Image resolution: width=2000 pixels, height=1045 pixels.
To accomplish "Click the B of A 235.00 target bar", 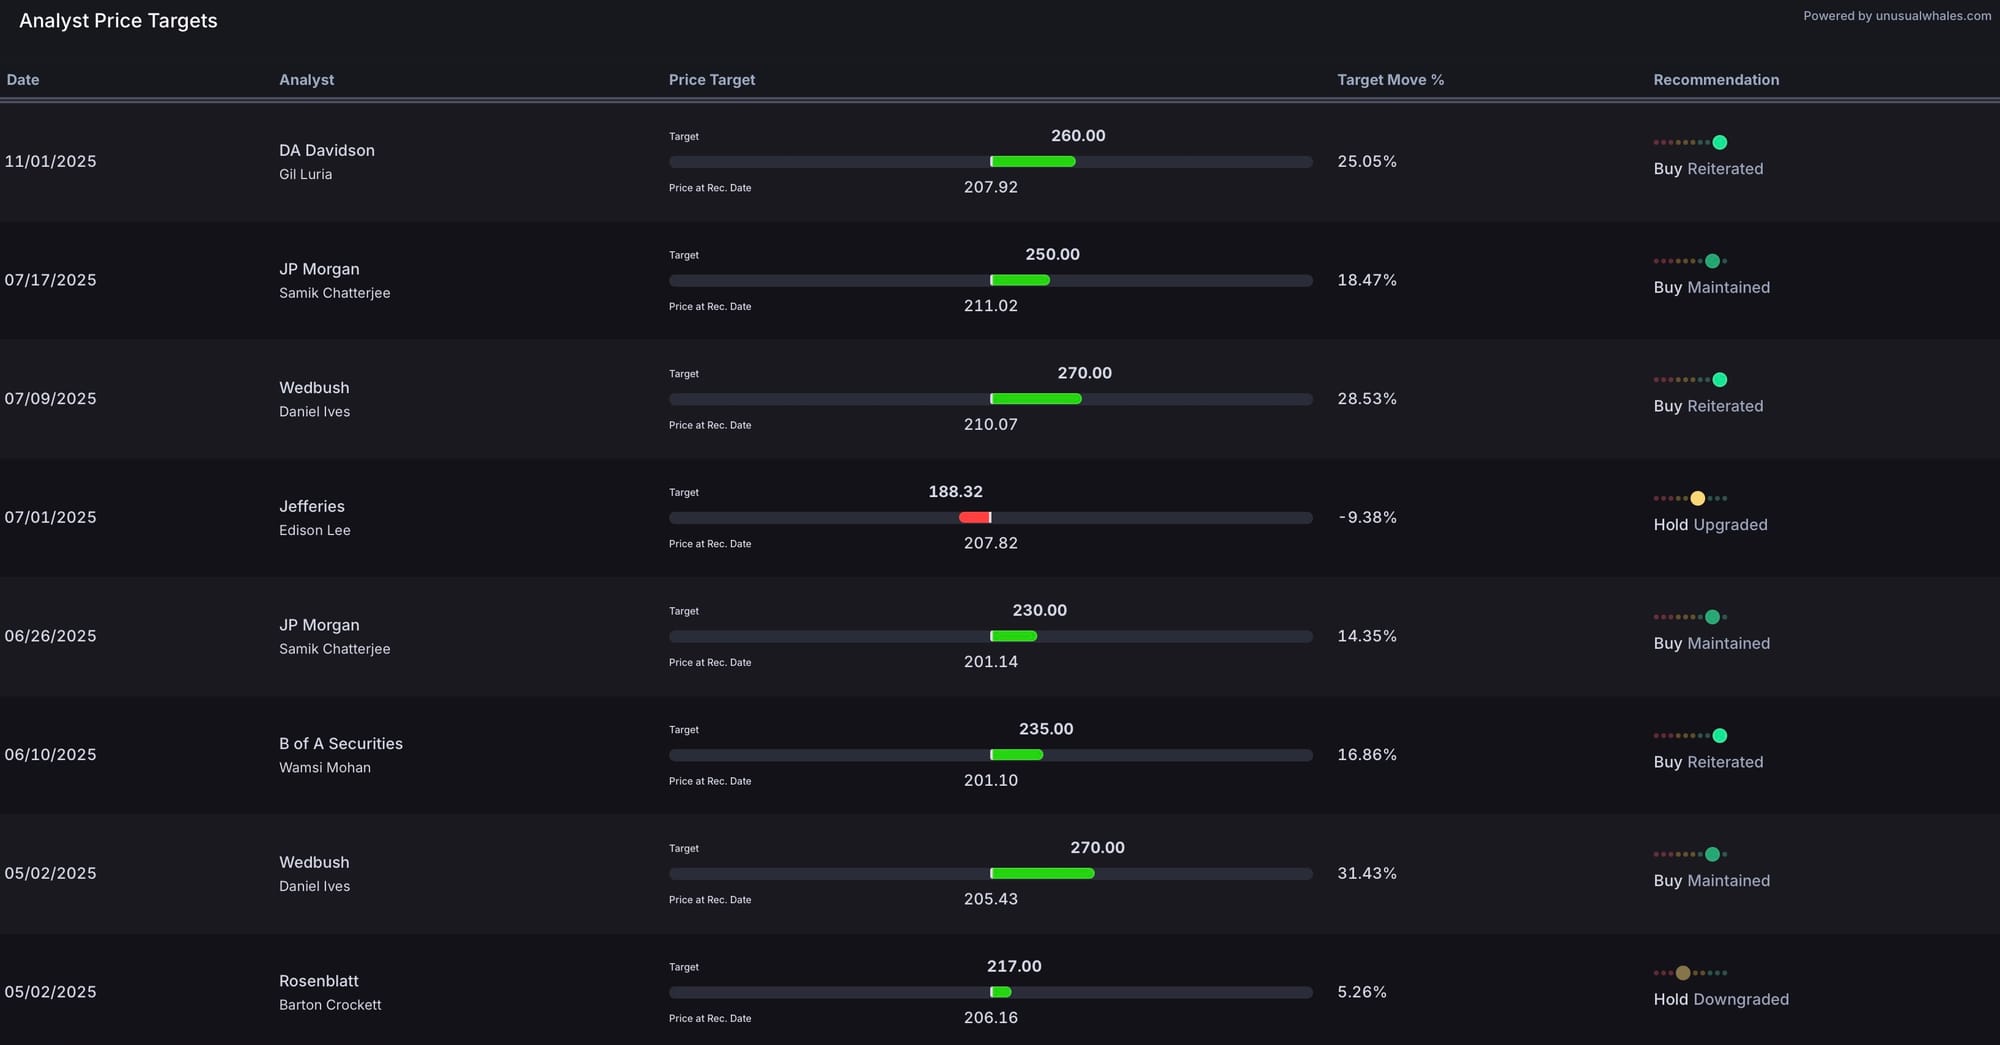I will (1017, 755).
